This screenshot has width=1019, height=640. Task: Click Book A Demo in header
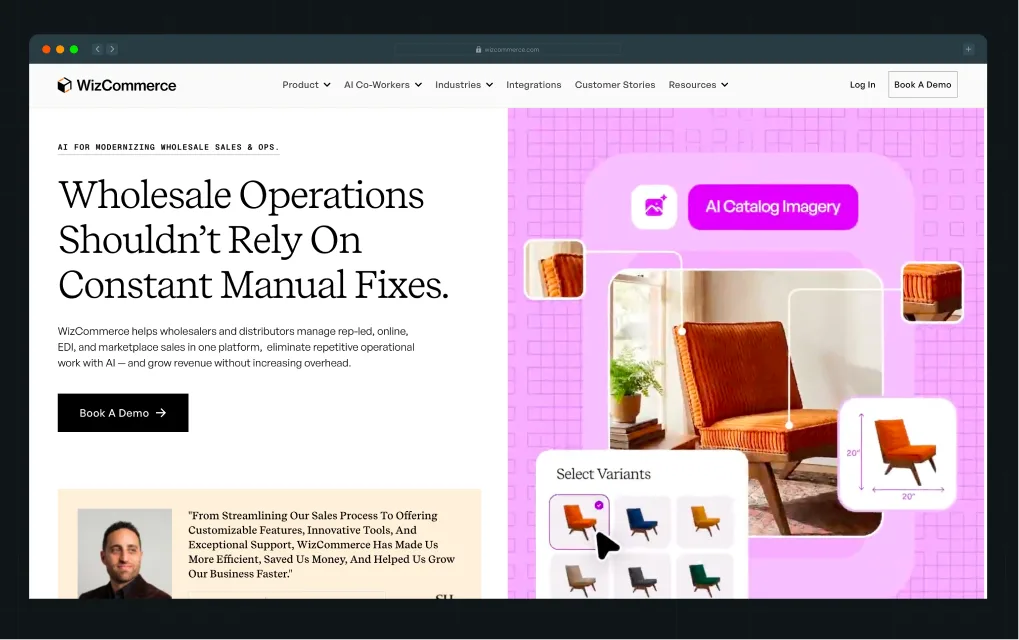(x=922, y=84)
